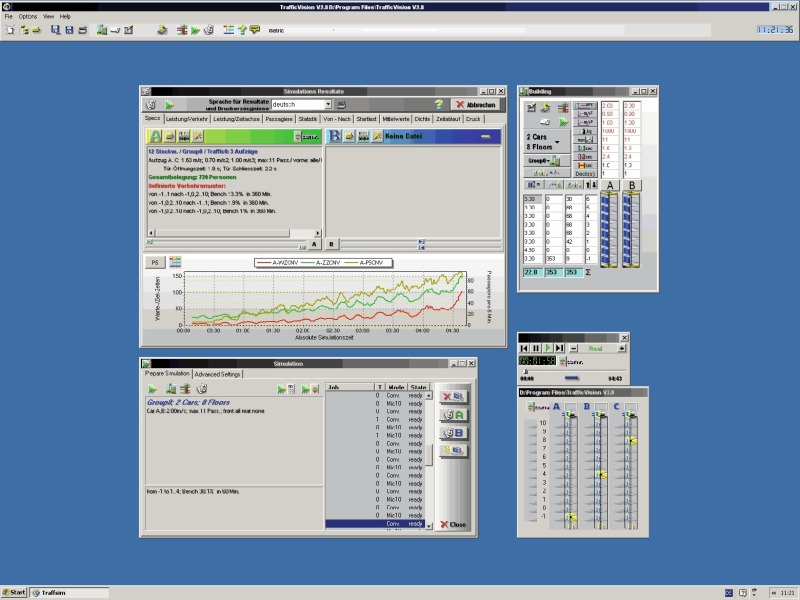The height and width of the screenshot is (600, 800).
Task: Click the Traffsim taskbar button
Action: pyautogui.click(x=69, y=592)
